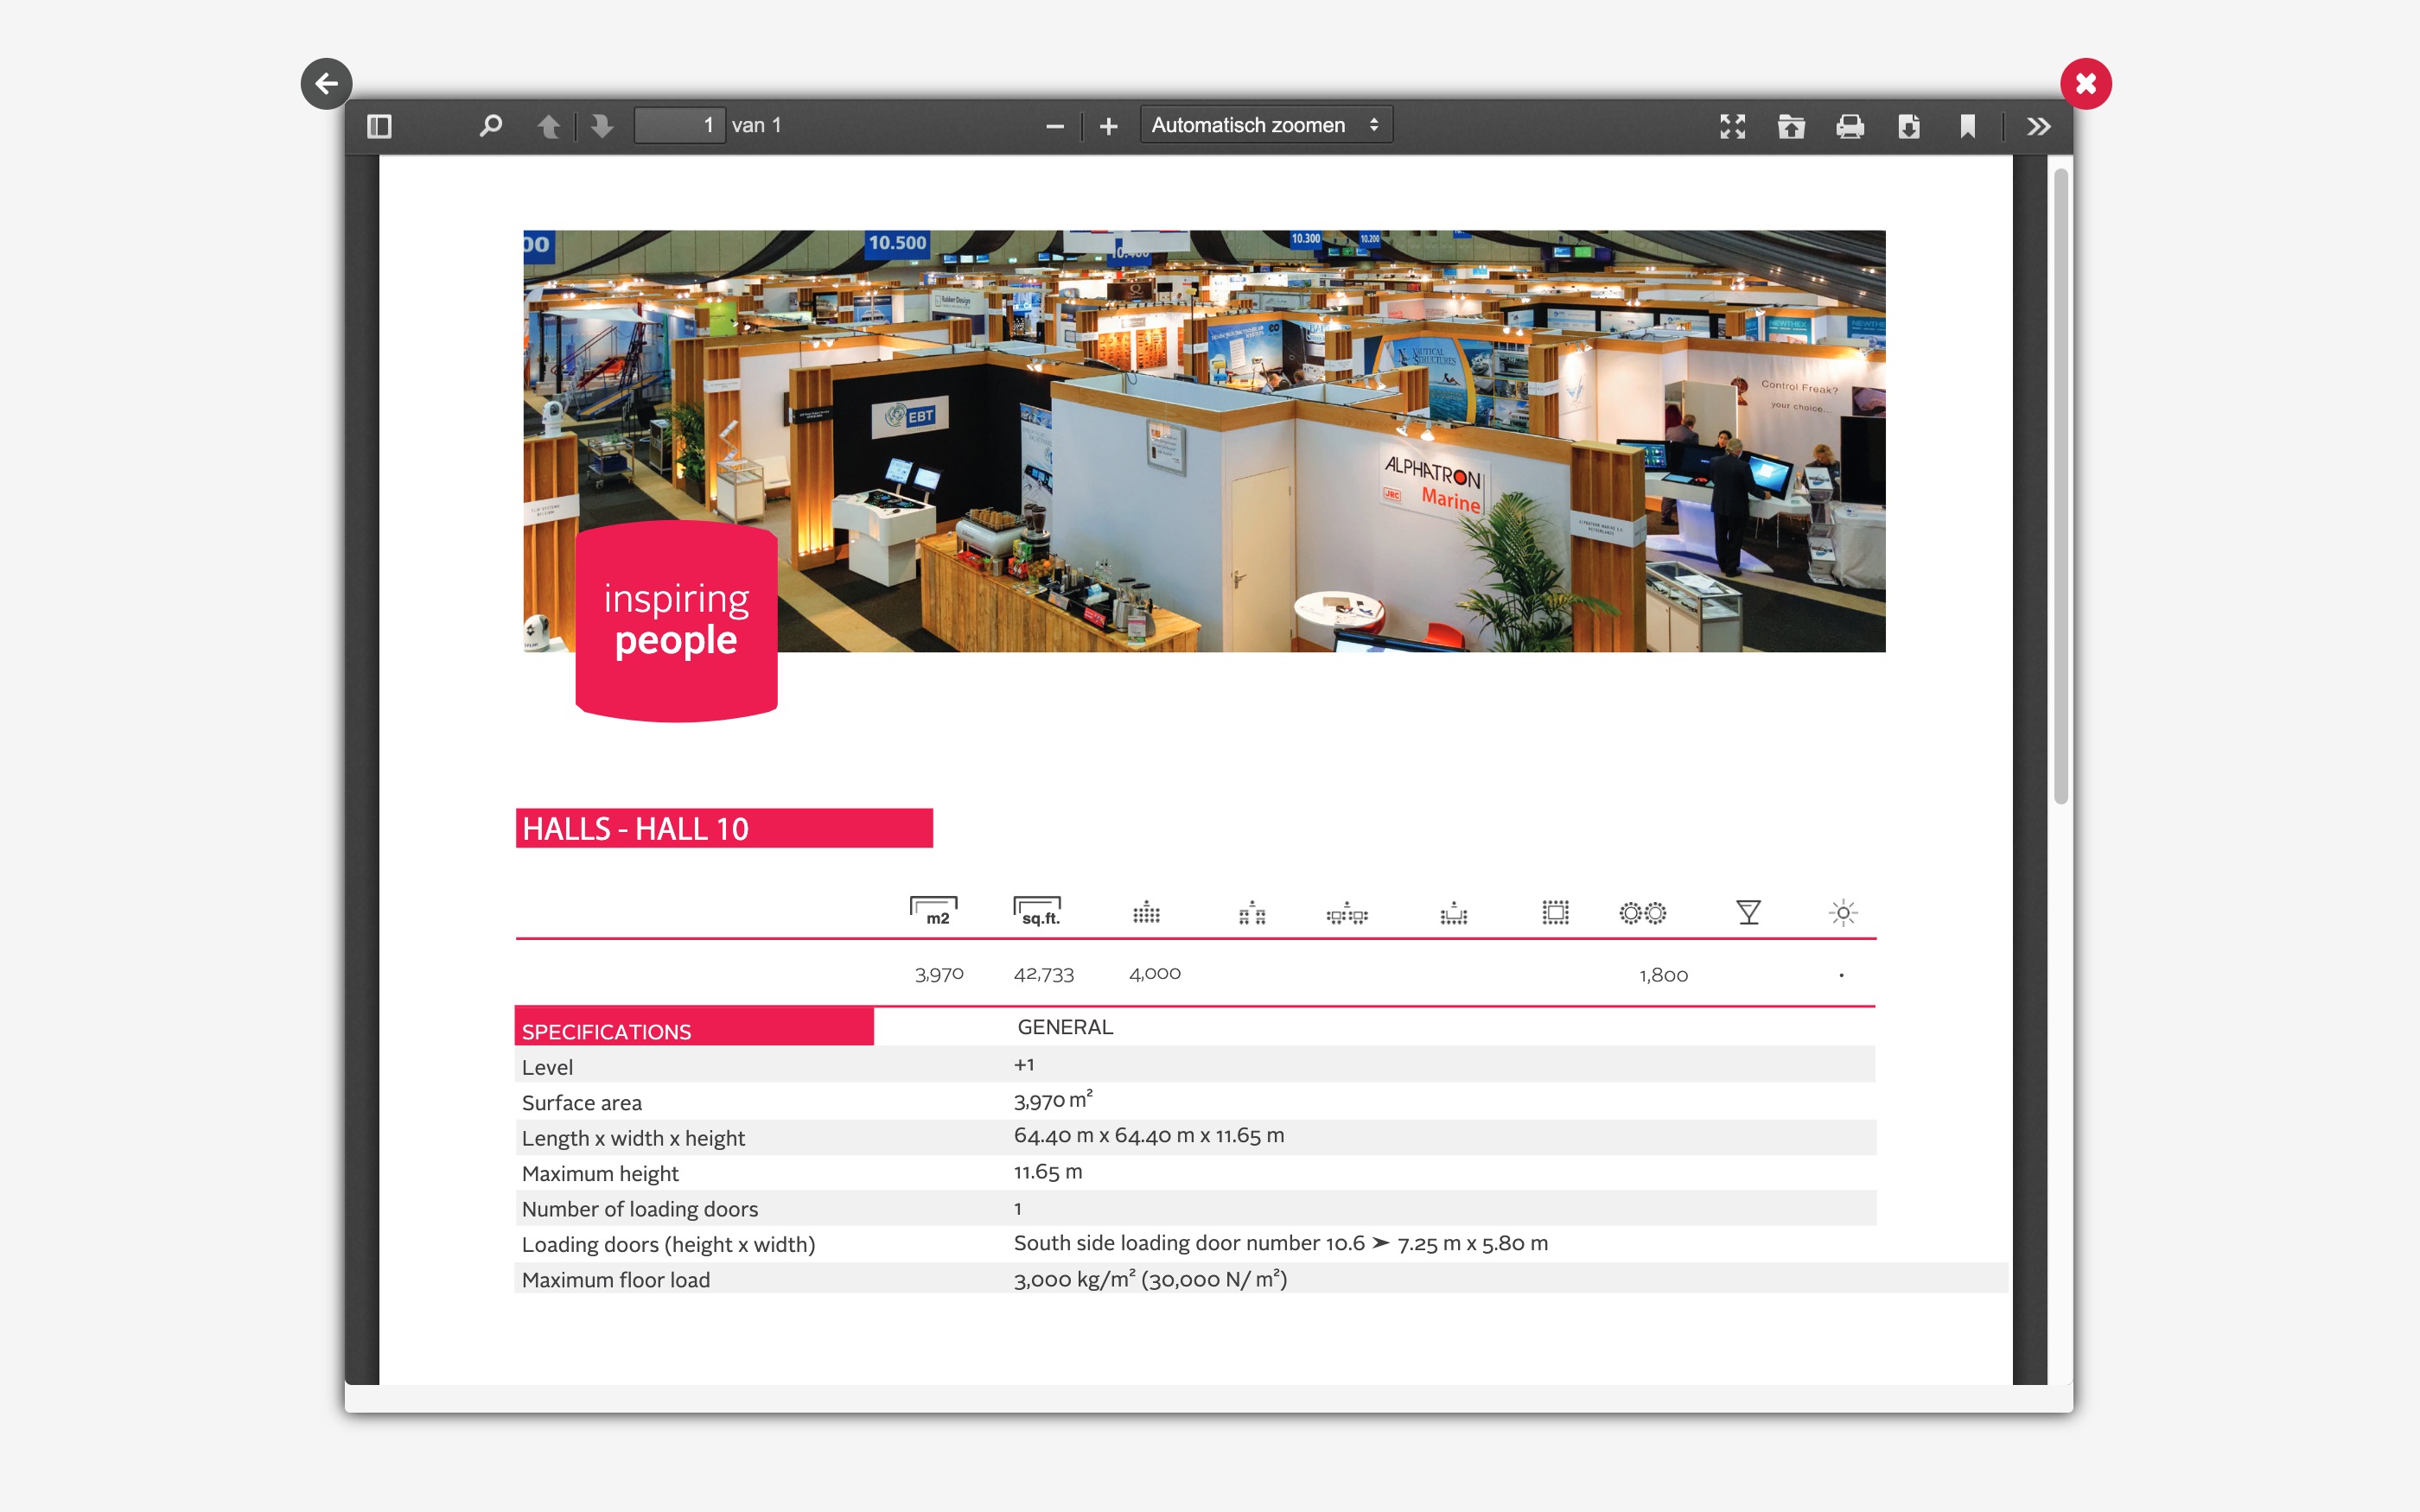This screenshot has width=2420, height=1512.
Task: Open the Automatisch zoomen dropdown
Action: click(x=1265, y=126)
